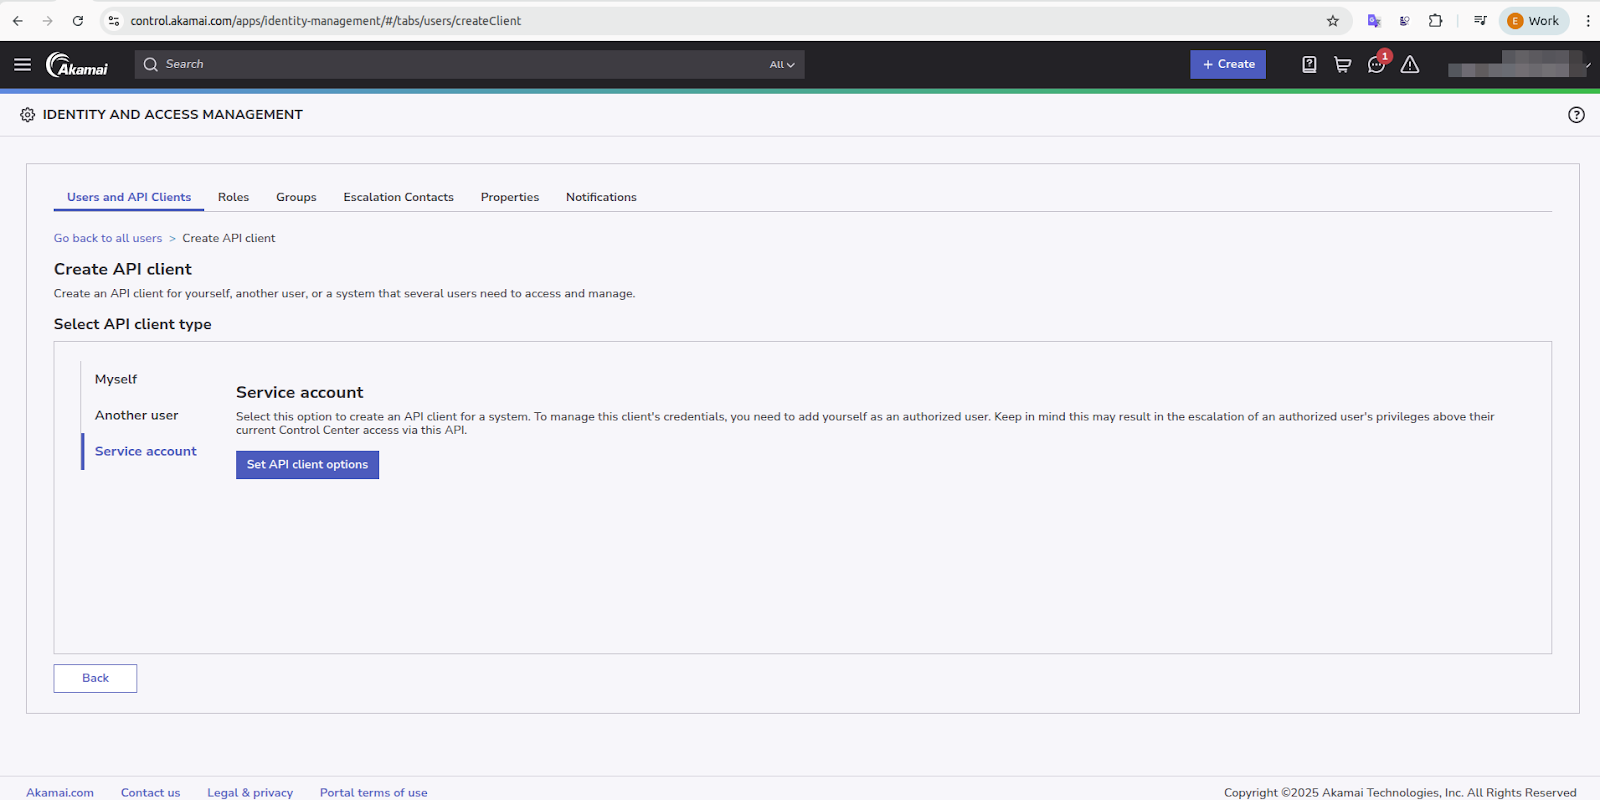Choose Another user client type

136,415
